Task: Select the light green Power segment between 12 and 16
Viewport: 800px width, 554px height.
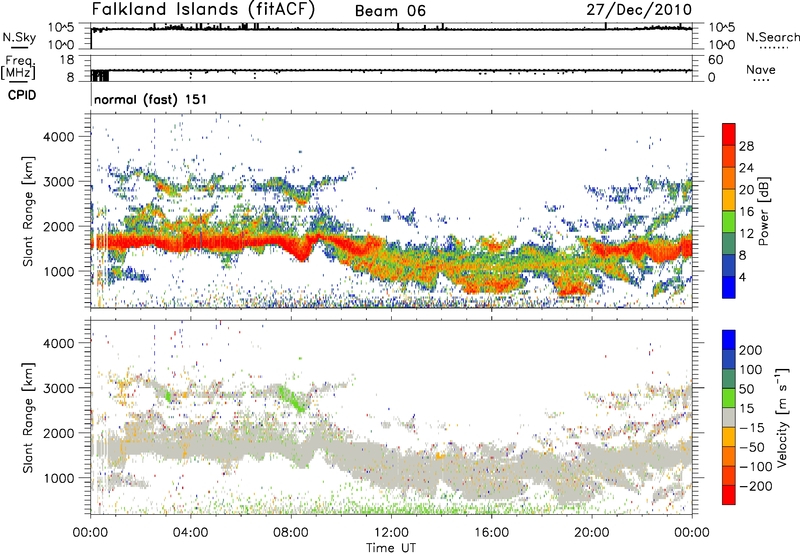Action: (x=729, y=222)
